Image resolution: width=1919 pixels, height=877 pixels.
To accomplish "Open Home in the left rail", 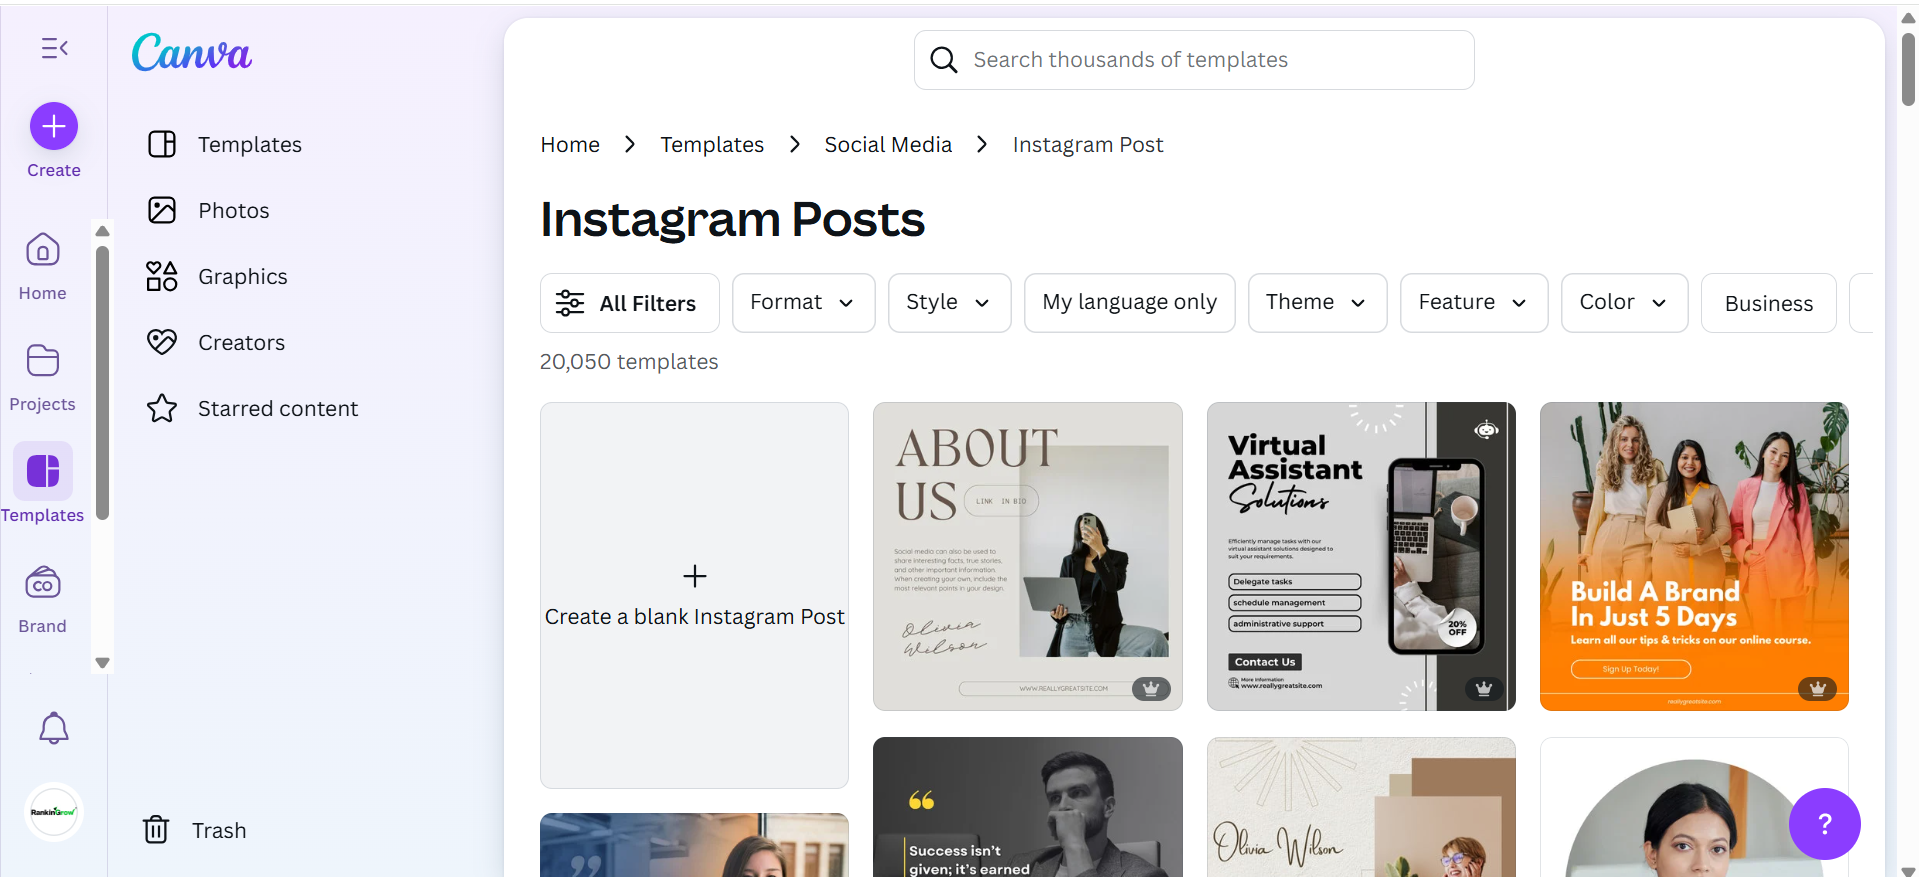I will [42, 266].
